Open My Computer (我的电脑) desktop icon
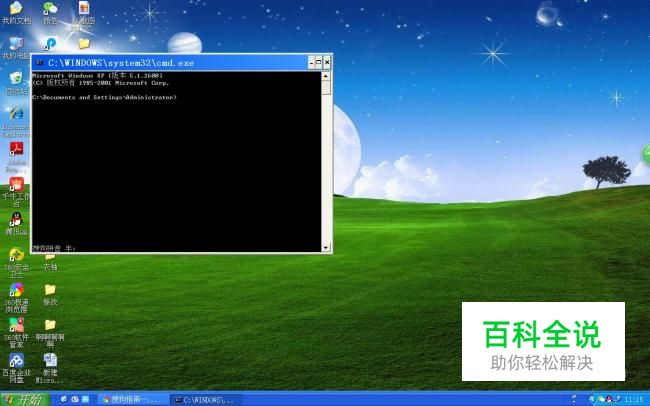 [16, 48]
